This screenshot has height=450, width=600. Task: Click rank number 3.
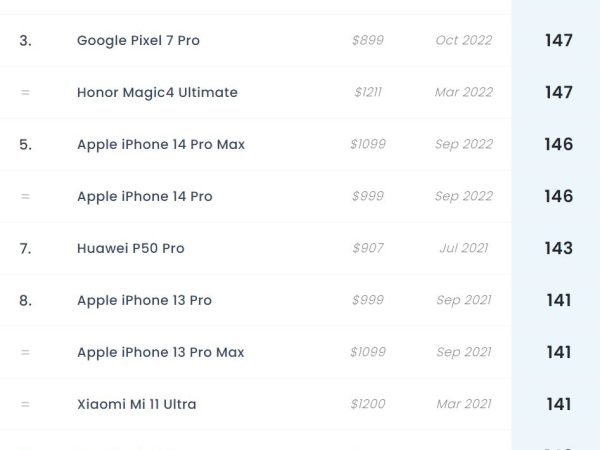25,40
